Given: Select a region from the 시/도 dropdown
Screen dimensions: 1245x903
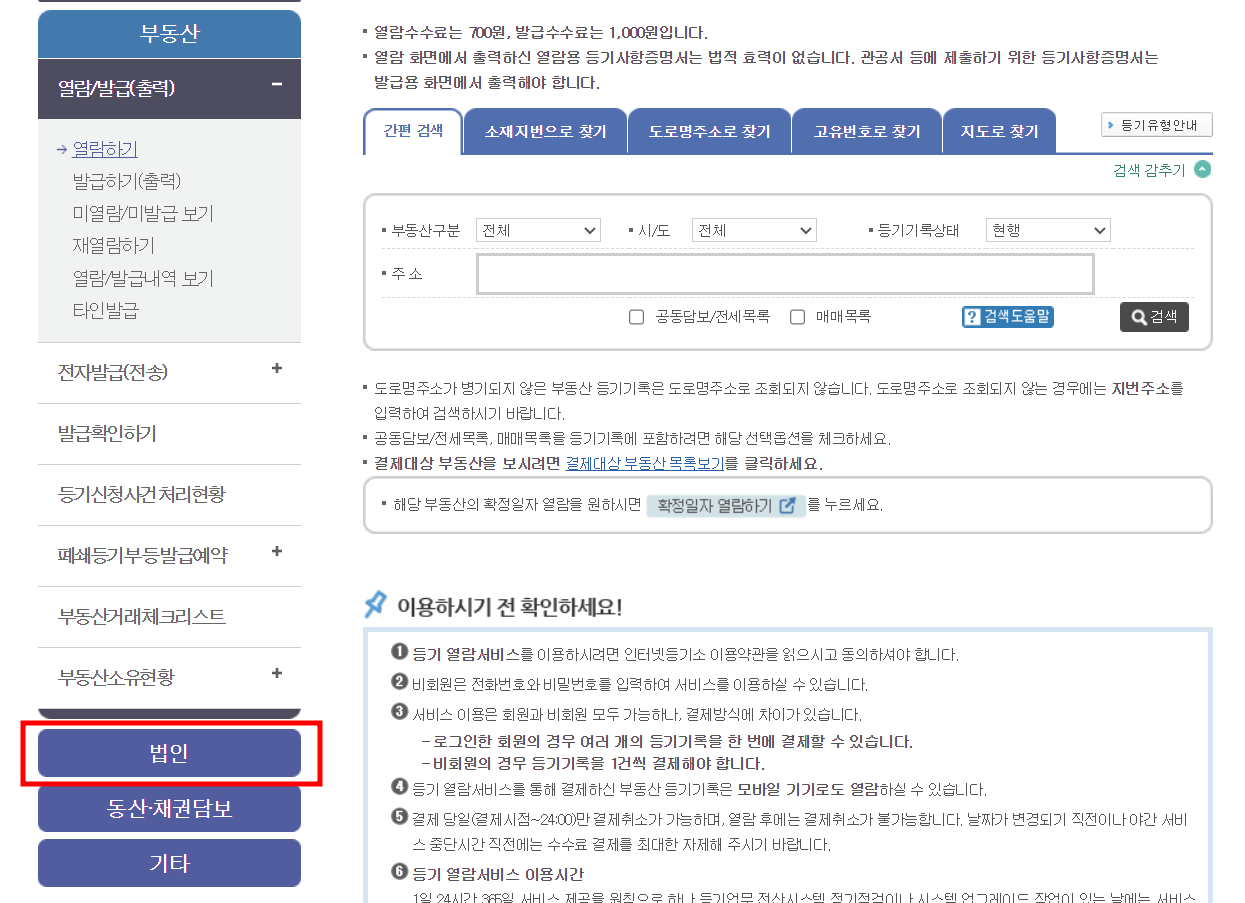Looking at the screenshot, I should pyautogui.click(x=754, y=230).
